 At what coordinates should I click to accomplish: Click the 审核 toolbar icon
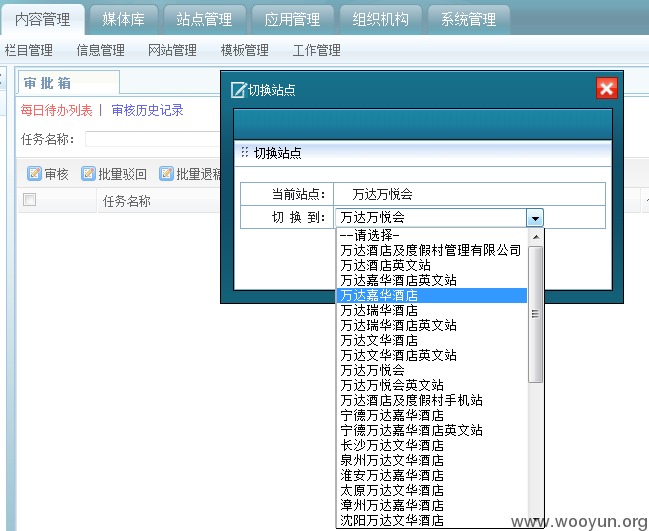pyautogui.click(x=34, y=173)
